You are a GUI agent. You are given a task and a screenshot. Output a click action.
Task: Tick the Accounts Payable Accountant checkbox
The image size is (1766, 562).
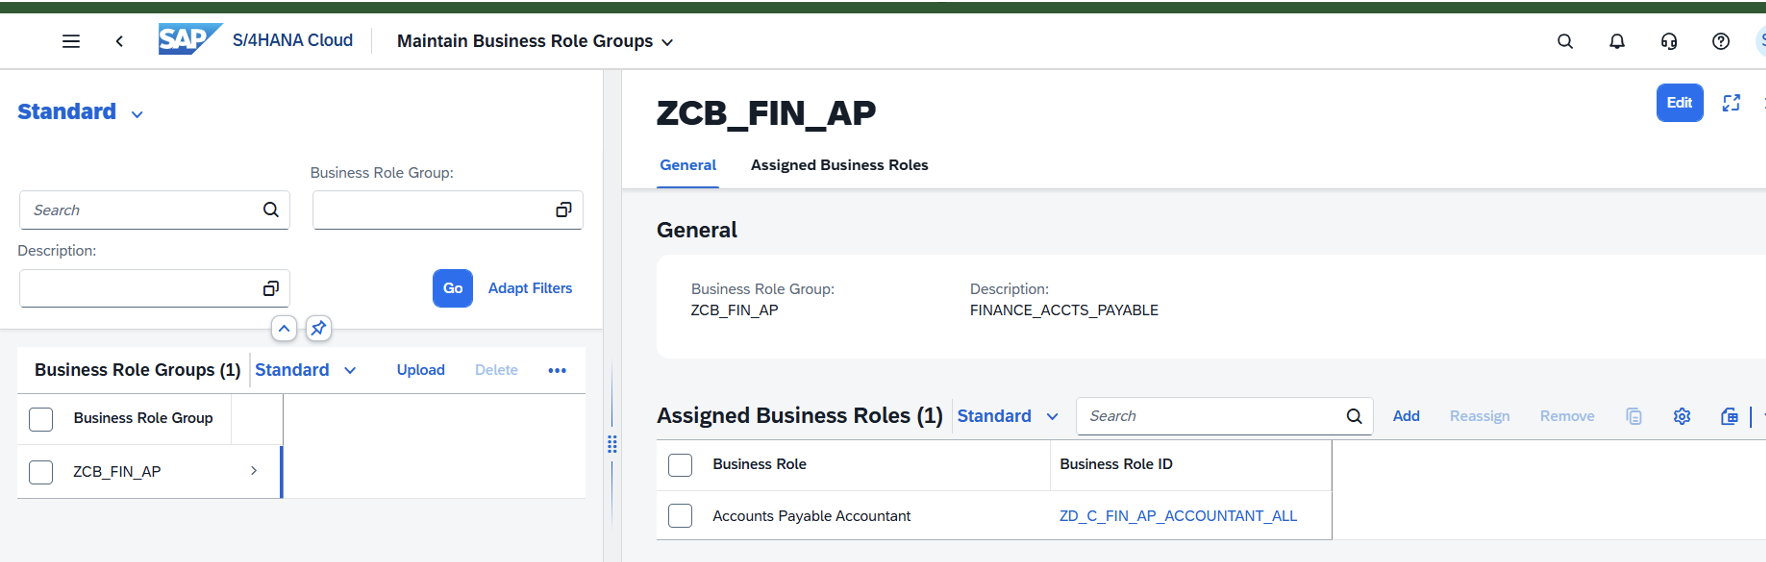coord(680,516)
